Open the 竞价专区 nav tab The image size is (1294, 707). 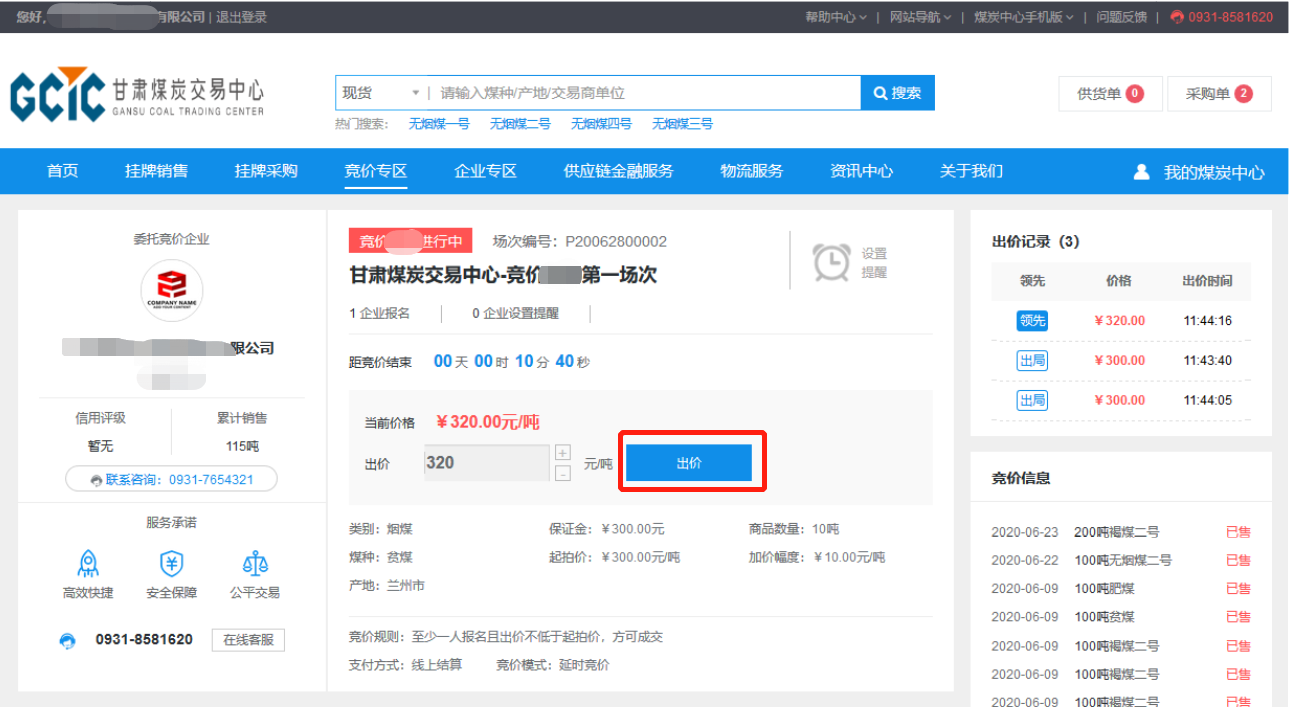coord(376,171)
